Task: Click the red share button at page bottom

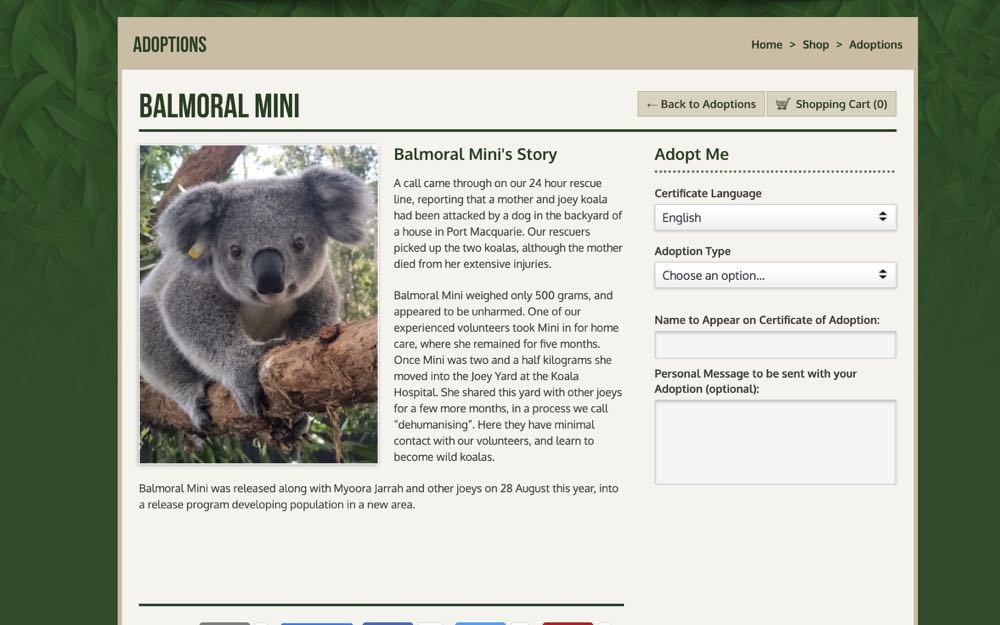Action: coord(567,622)
